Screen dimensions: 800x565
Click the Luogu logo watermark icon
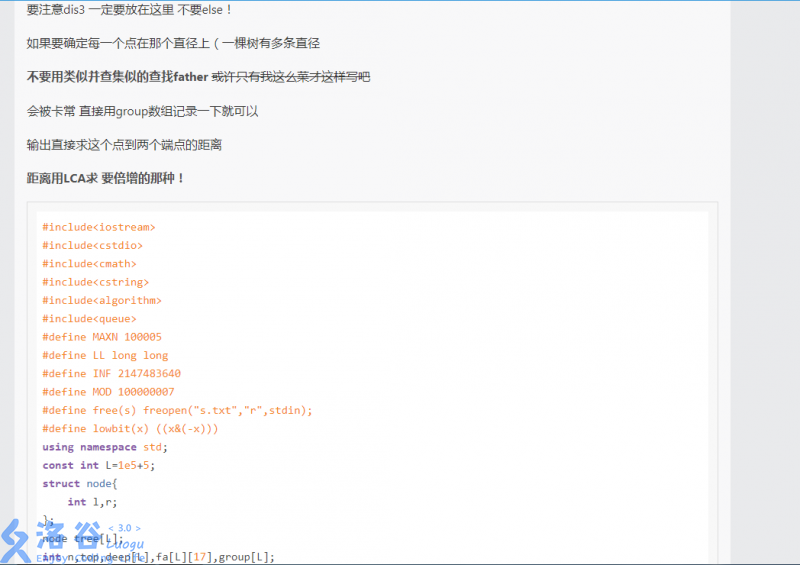coord(18,541)
